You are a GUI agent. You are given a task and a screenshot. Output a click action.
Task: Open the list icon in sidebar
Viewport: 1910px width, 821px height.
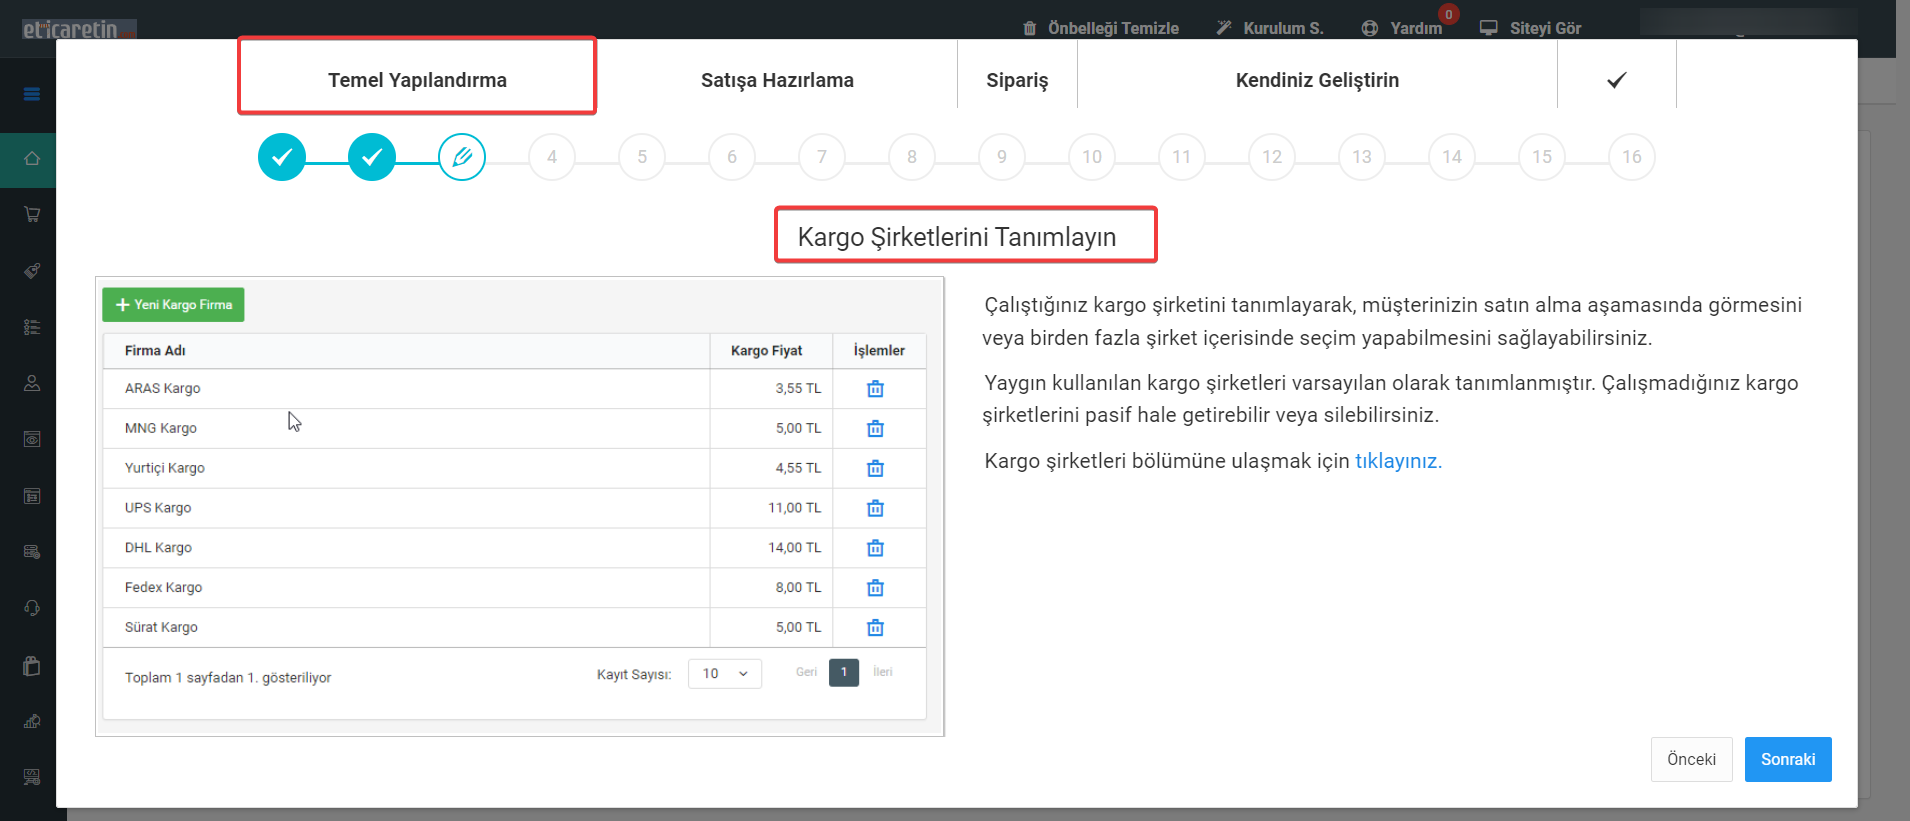click(x=32, y=327)
